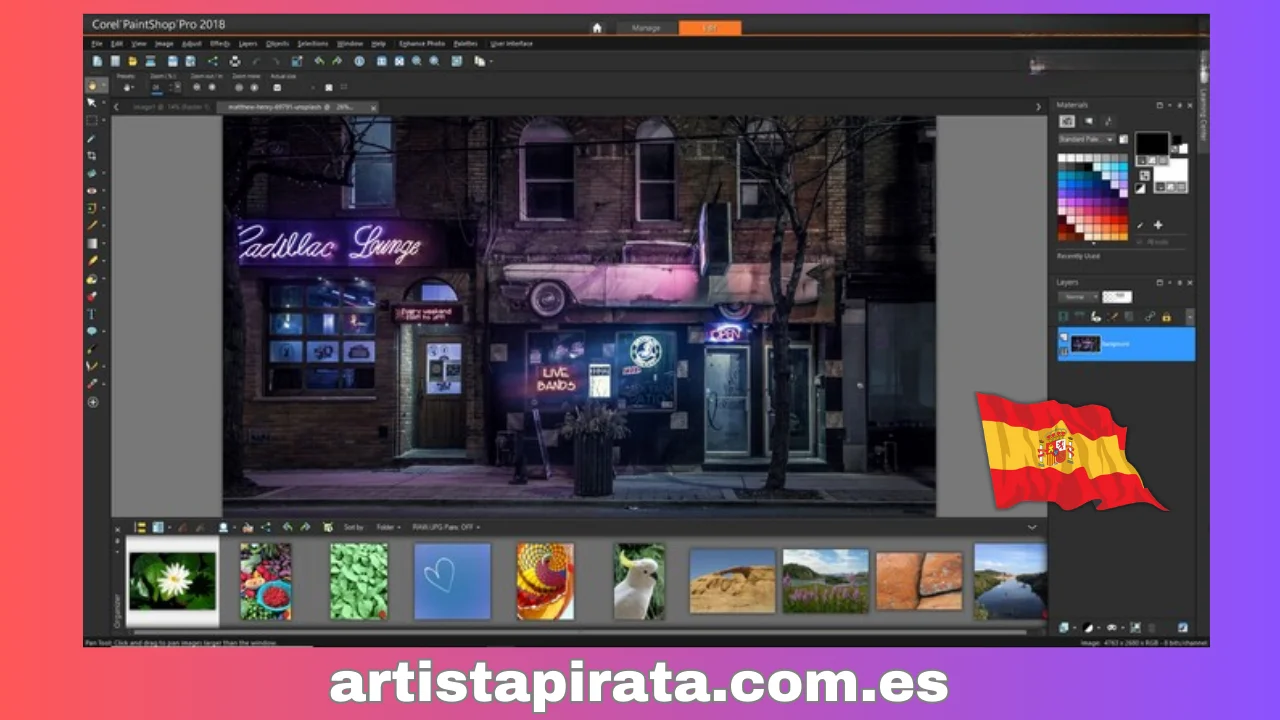Click the rotate right icon in Organizer toolbar
This screenshot has height=720, width=1280.
tap(305, 527)
